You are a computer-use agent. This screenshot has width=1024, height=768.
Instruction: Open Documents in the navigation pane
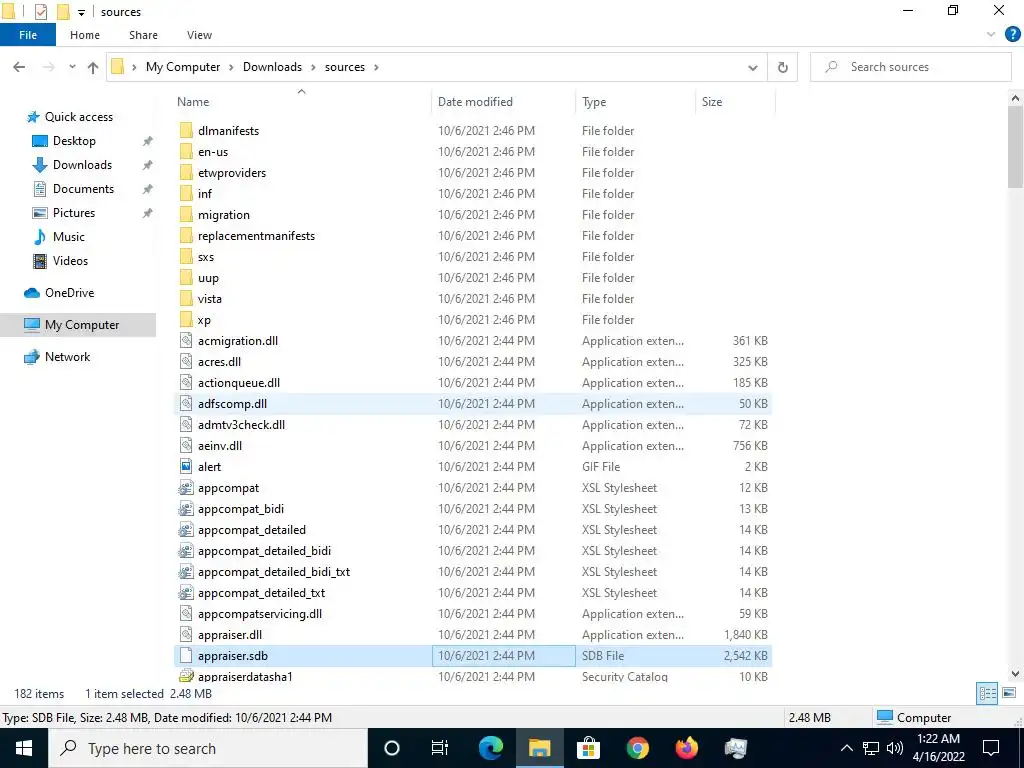click(x=83, y=189)
